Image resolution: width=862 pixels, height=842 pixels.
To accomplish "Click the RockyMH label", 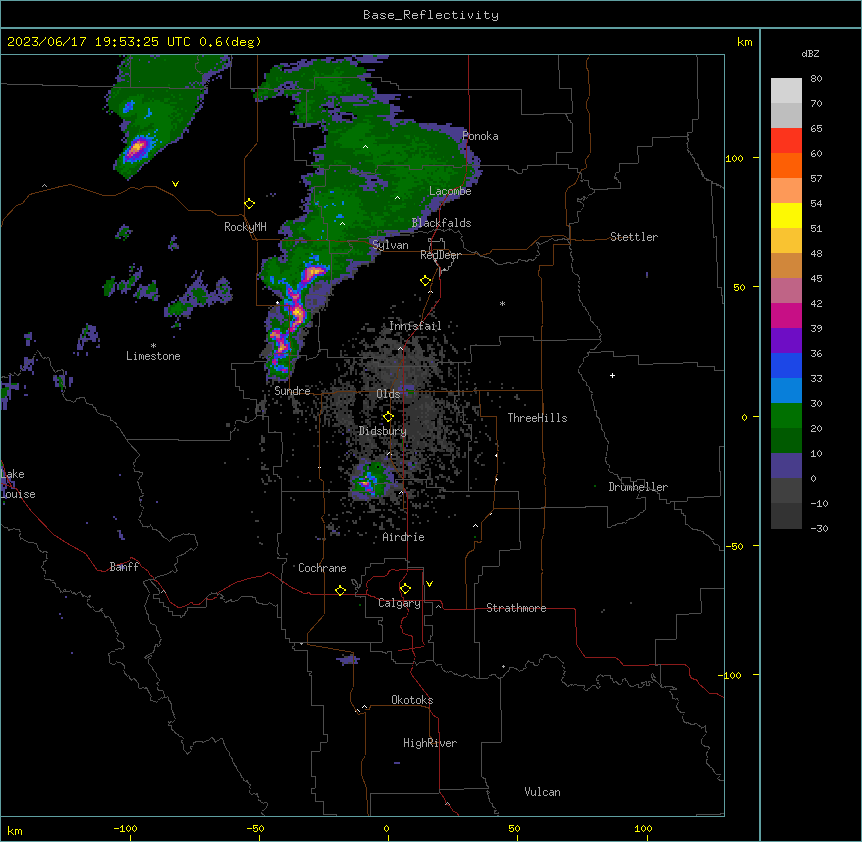I will point(245,227).
